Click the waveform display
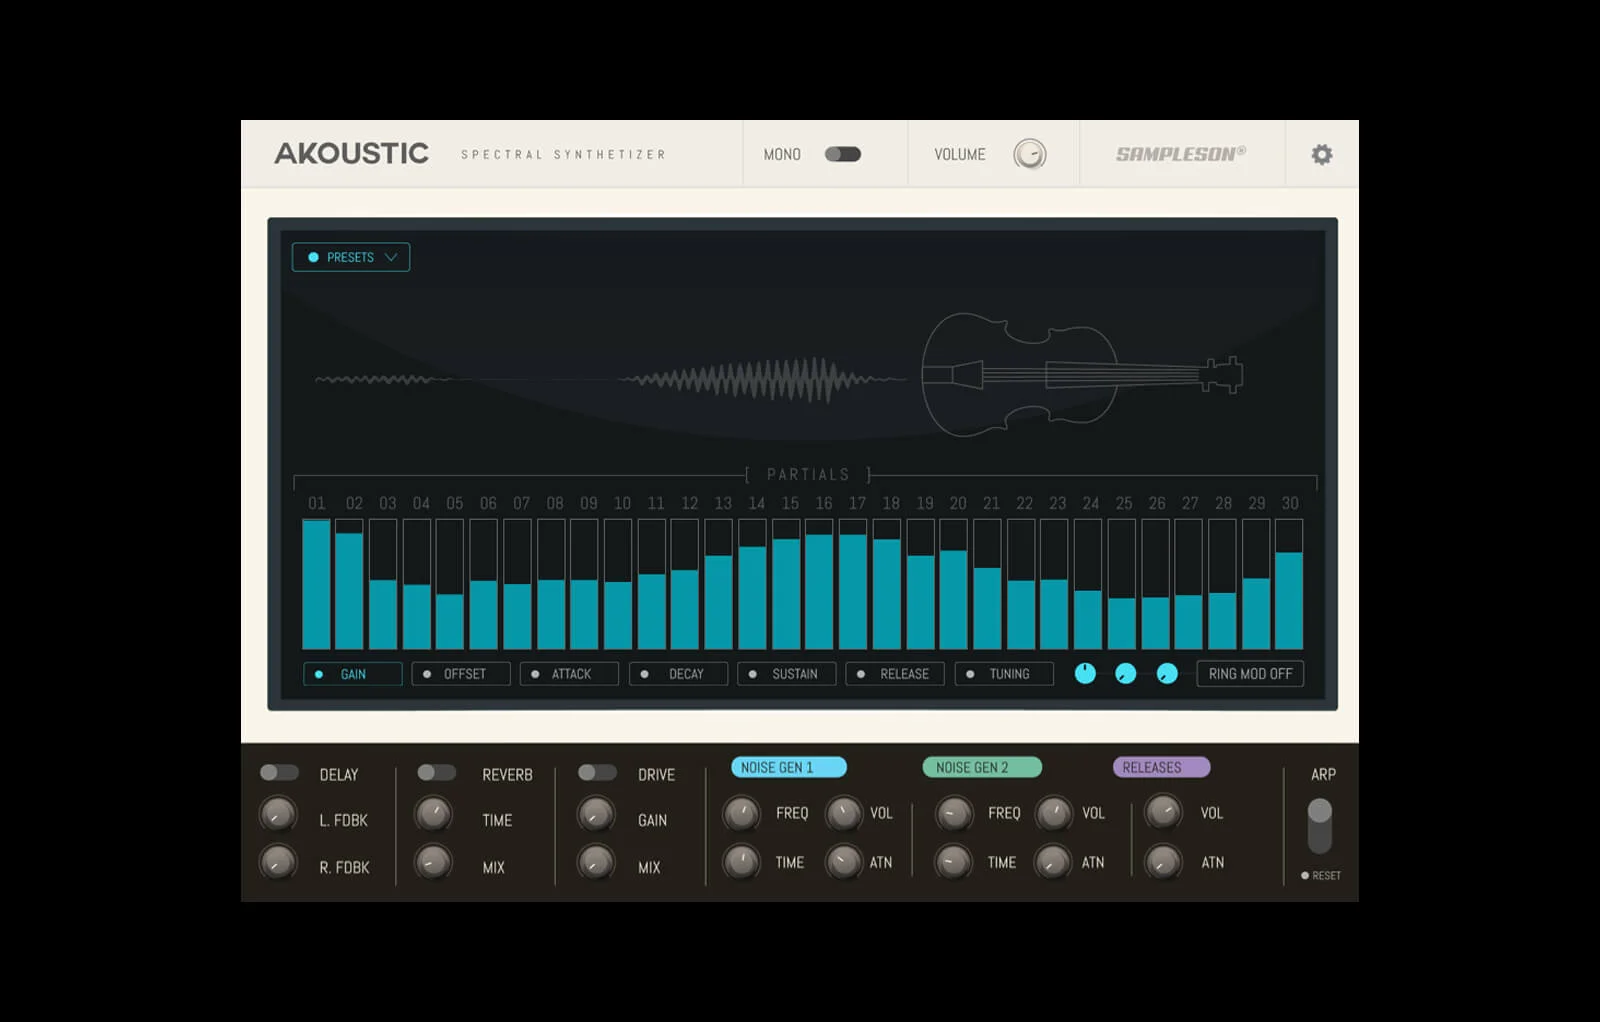The height and width of the screenshot is (1022, 1600). (x=610, y=380)
